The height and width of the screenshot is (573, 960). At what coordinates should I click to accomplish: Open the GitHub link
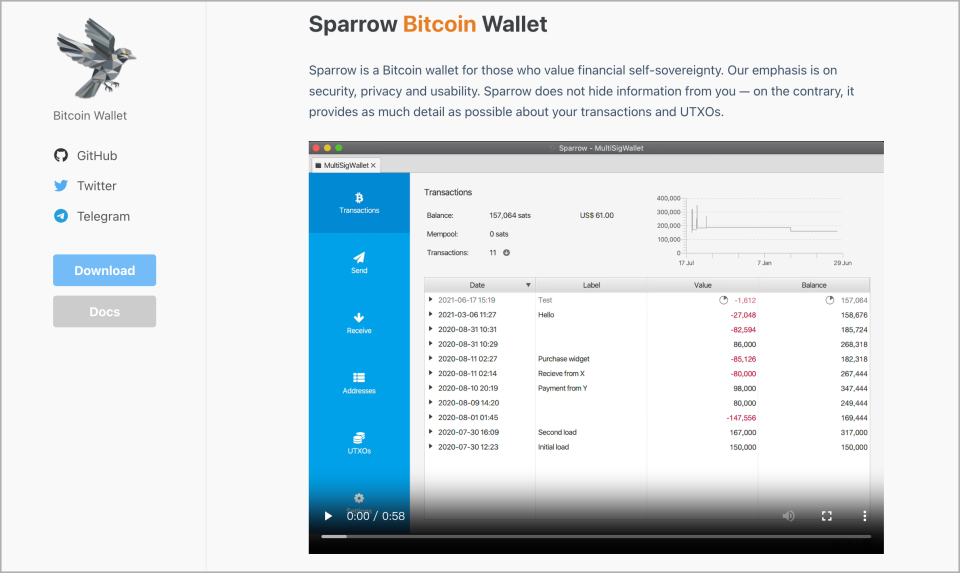[85, 155]
